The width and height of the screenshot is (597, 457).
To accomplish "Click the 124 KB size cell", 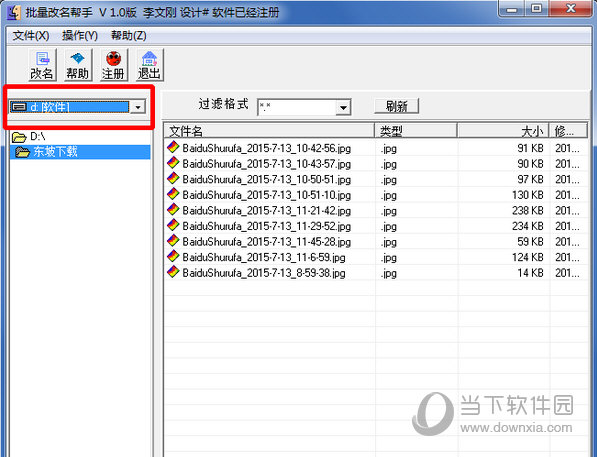I will (527, 257).
